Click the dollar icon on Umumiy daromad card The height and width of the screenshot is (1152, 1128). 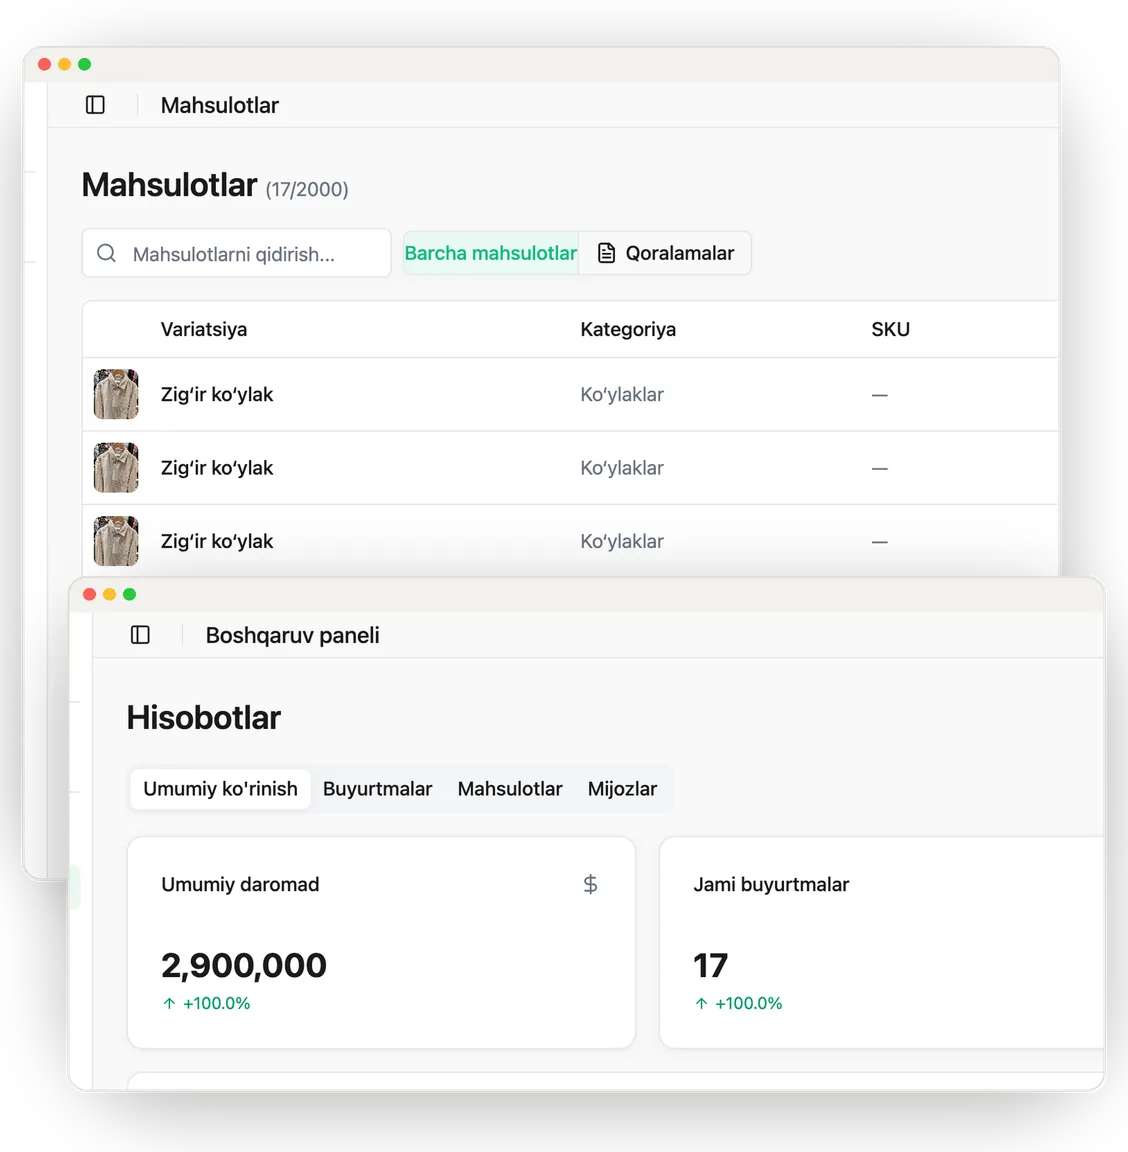[590, 884]
